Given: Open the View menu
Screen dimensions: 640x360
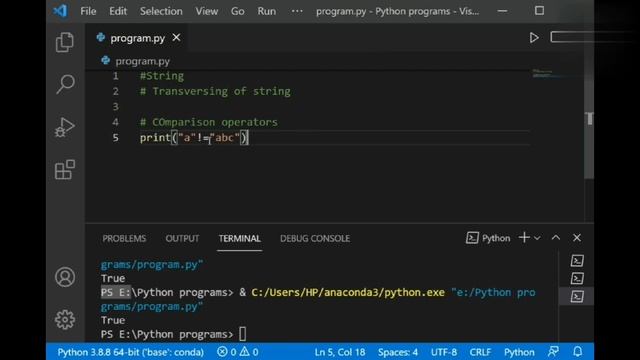Looking at the screenshot, I should tap(207, 11).
